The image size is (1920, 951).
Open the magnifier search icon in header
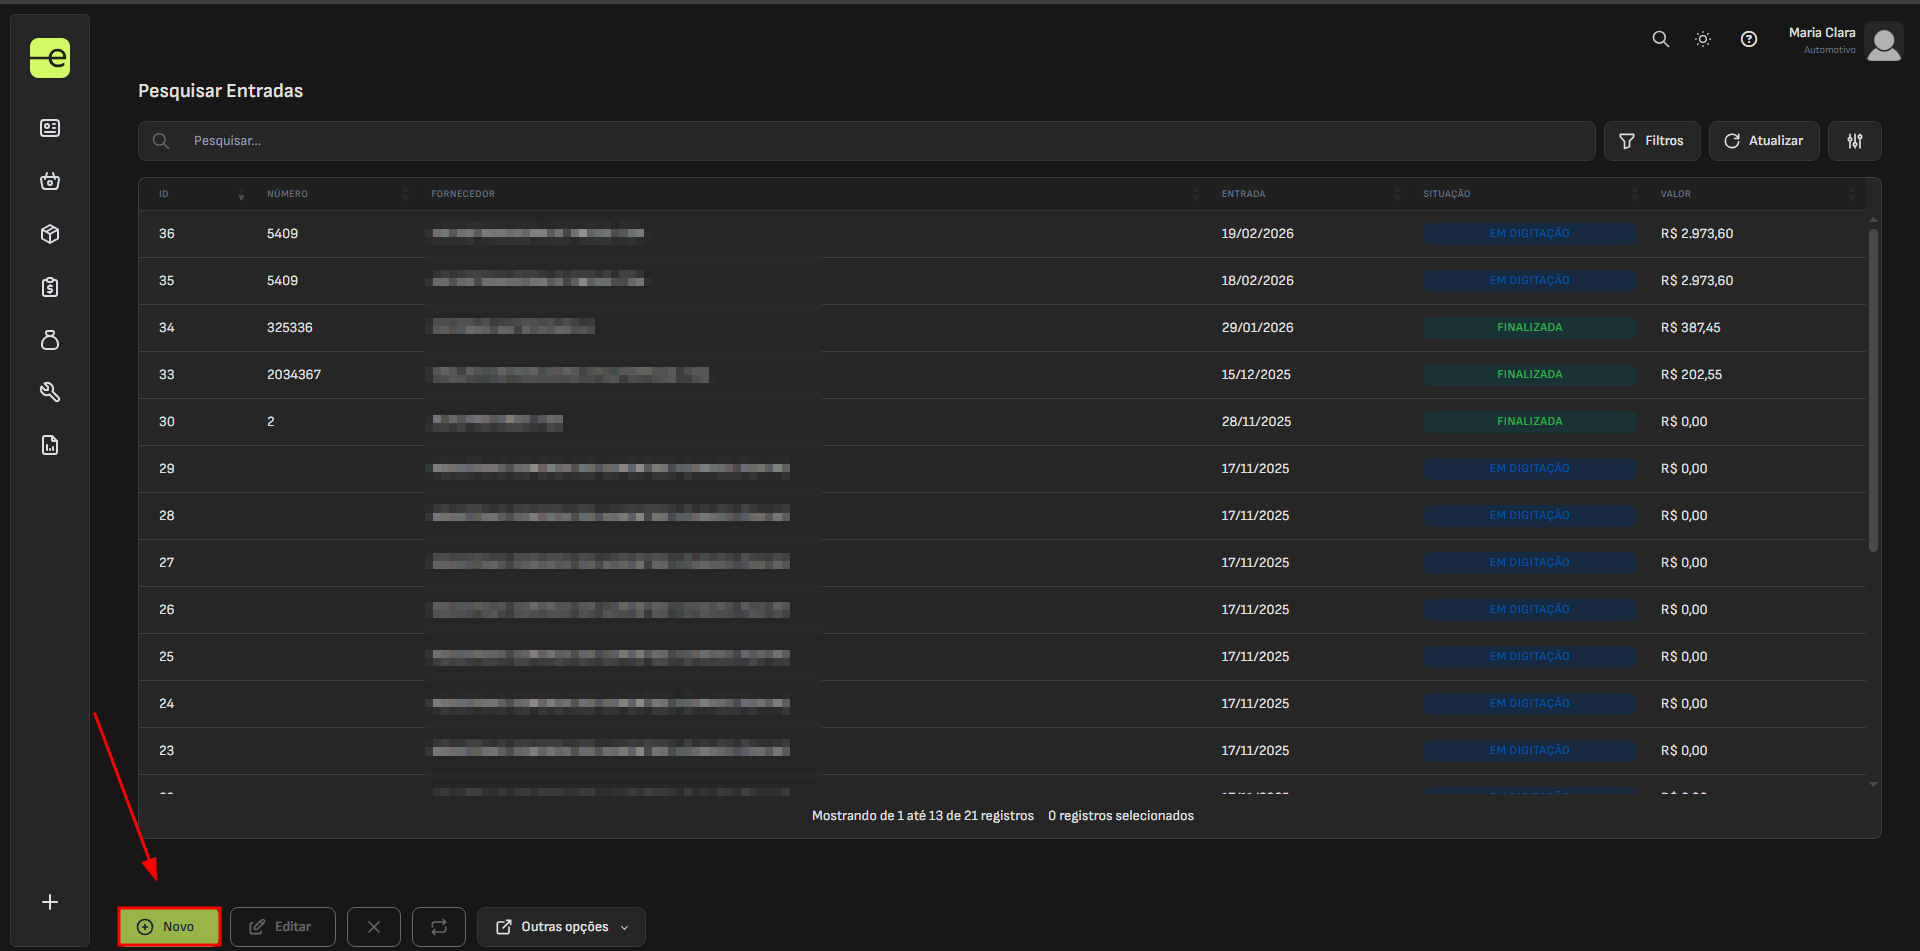[1660, 39]
